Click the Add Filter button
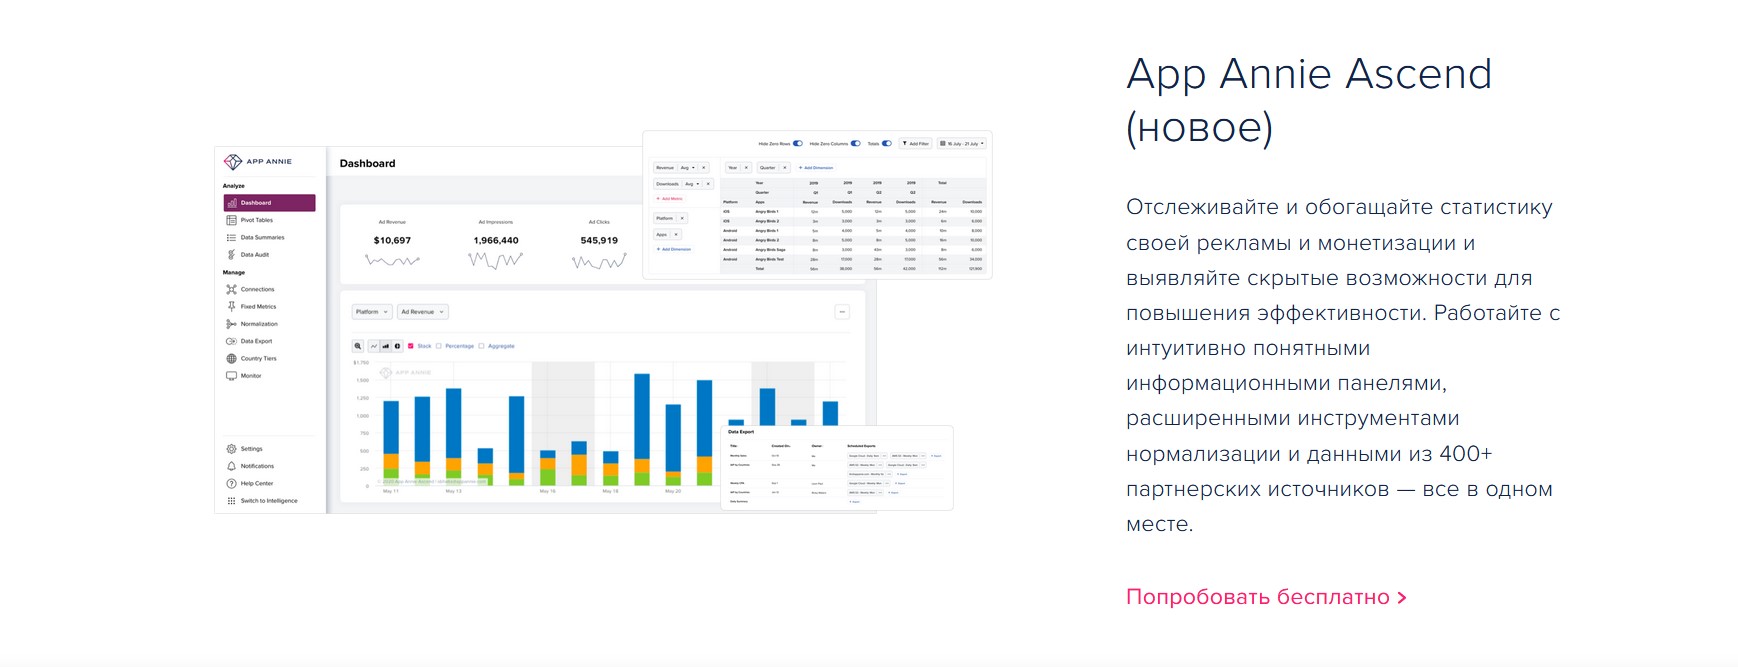The image size is (1738, 667). [915, 144]
